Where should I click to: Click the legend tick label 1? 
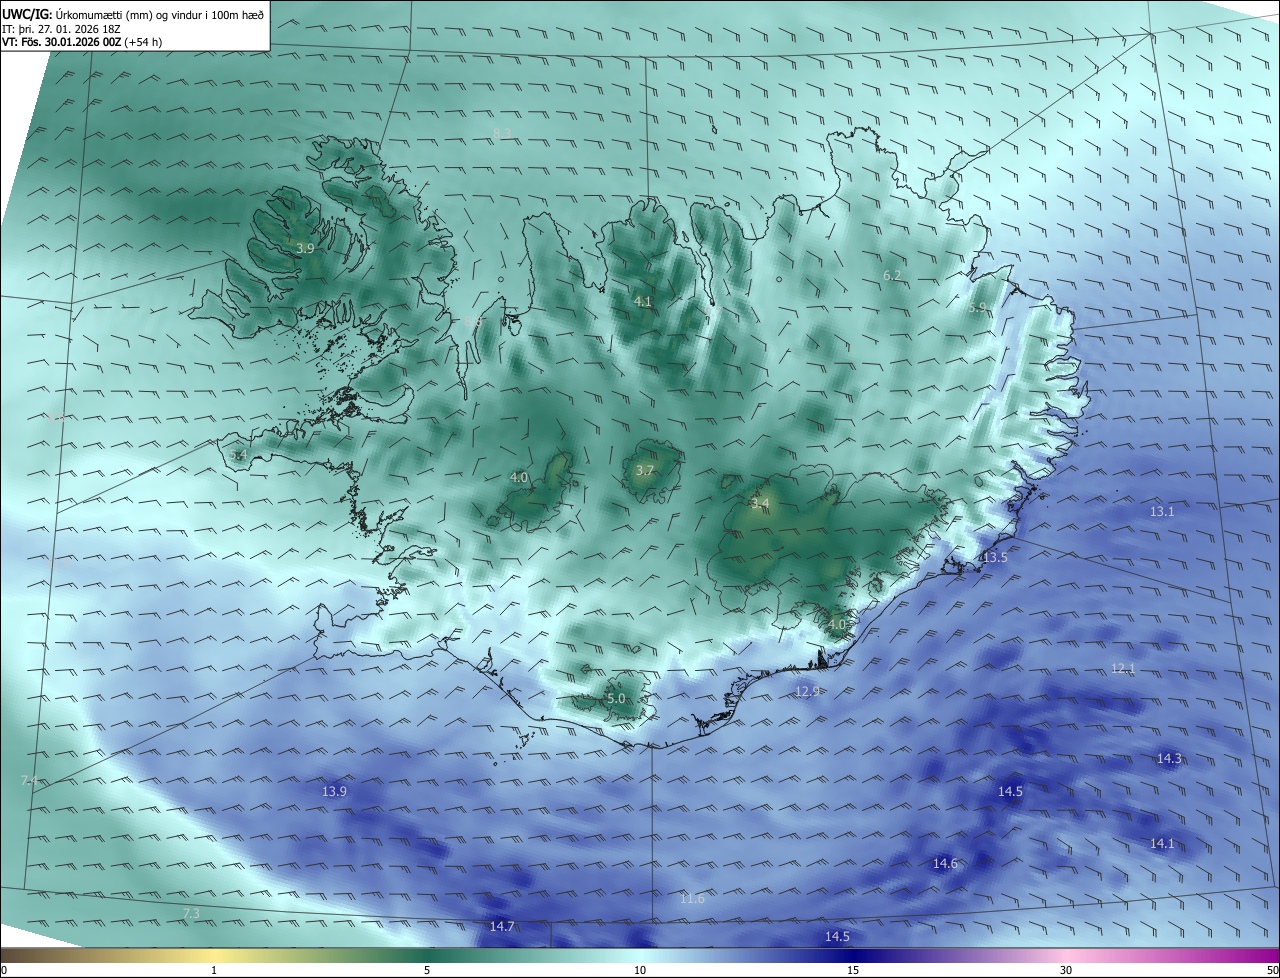[x=214, y=970]
